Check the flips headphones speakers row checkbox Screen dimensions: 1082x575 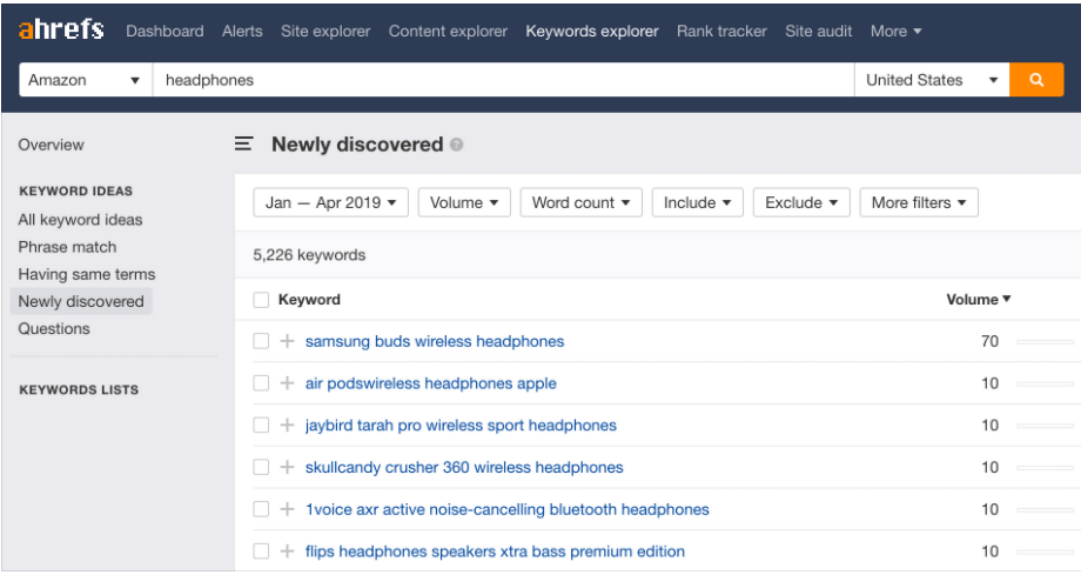click(261, 552)
